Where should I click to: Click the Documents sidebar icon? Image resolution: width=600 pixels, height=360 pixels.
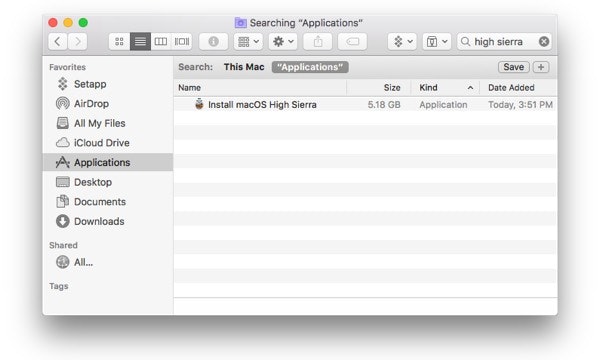click(62, 201)
